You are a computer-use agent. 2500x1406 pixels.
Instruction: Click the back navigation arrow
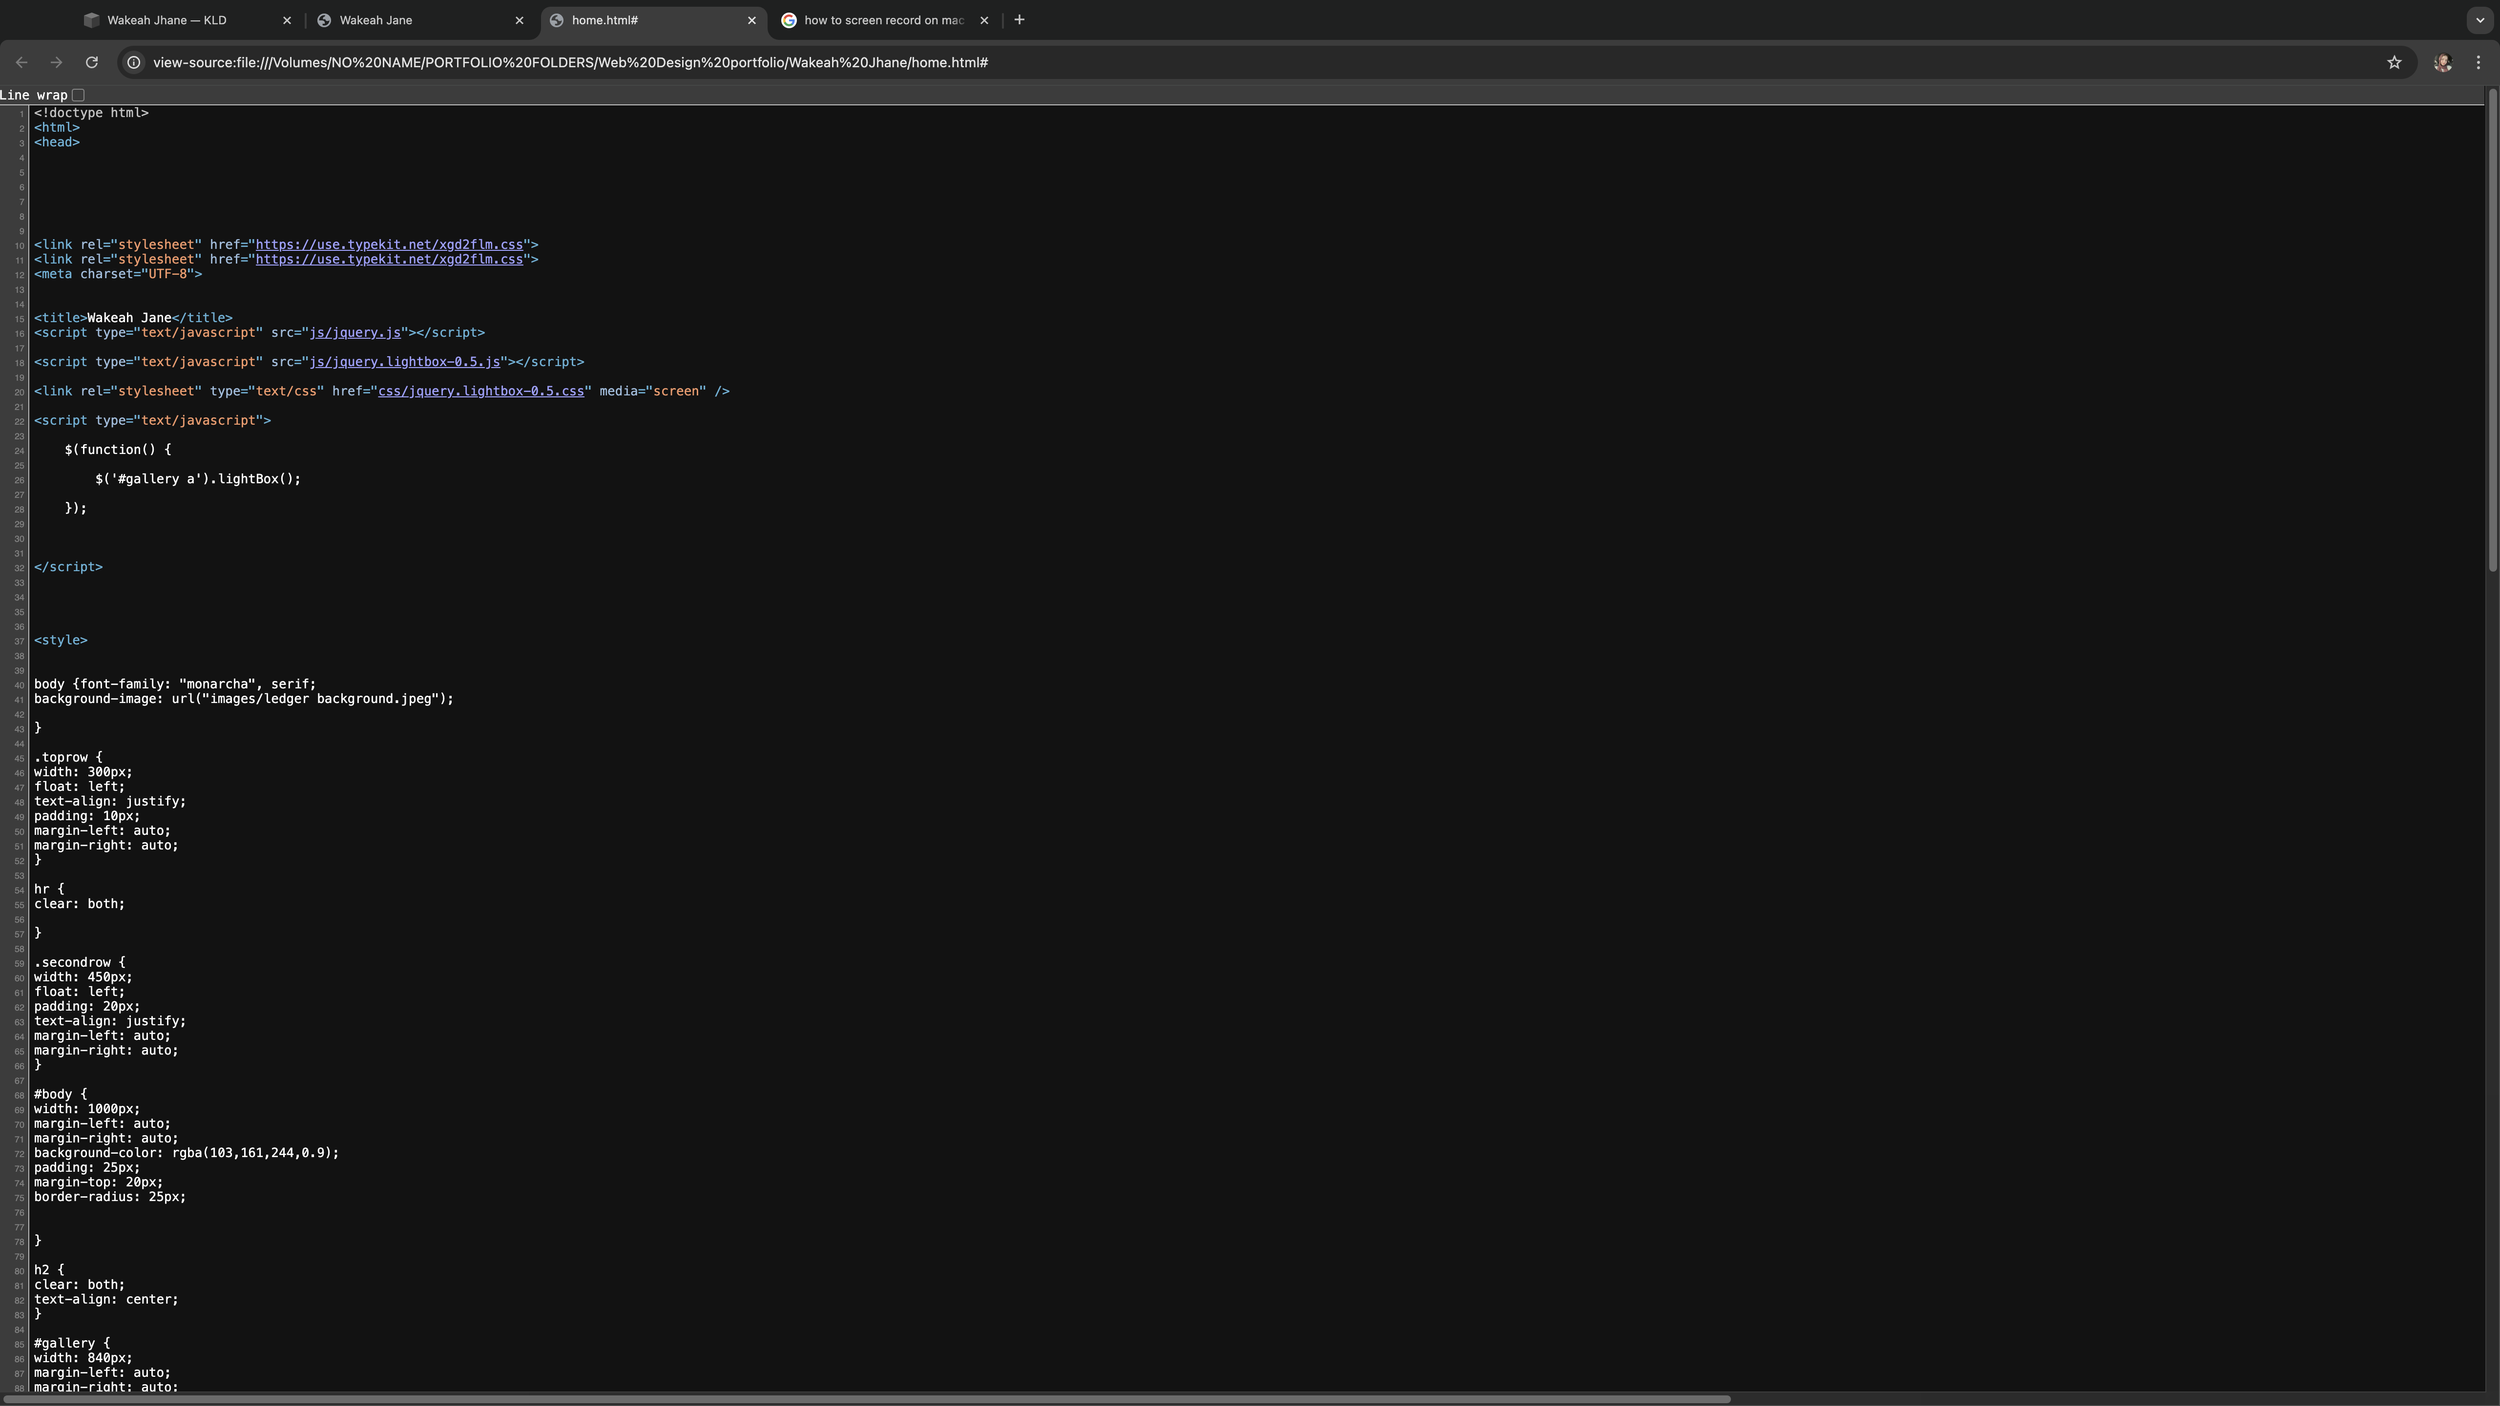tap(22, 62)
